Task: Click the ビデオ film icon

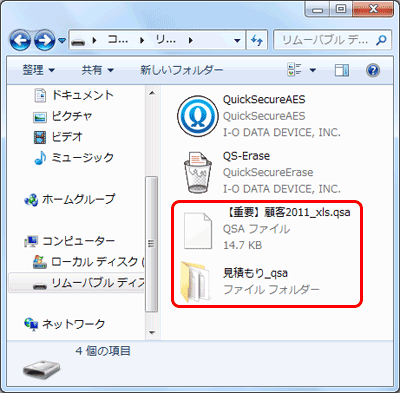Action: pyautogui.click(x=40, y=137)
